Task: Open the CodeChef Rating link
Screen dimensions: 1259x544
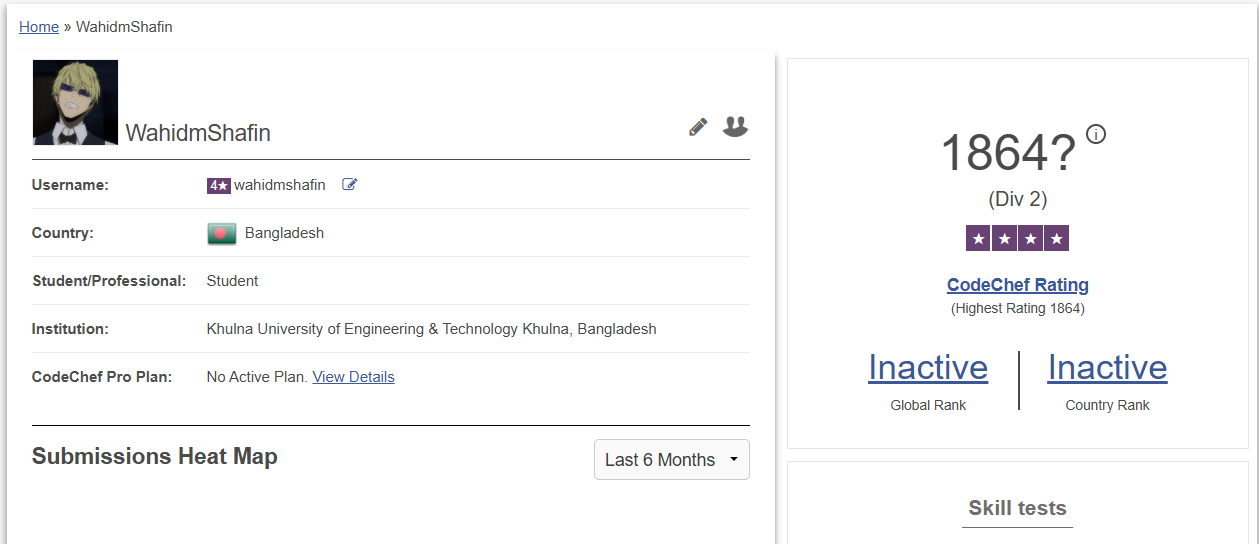Action: 1017,285
